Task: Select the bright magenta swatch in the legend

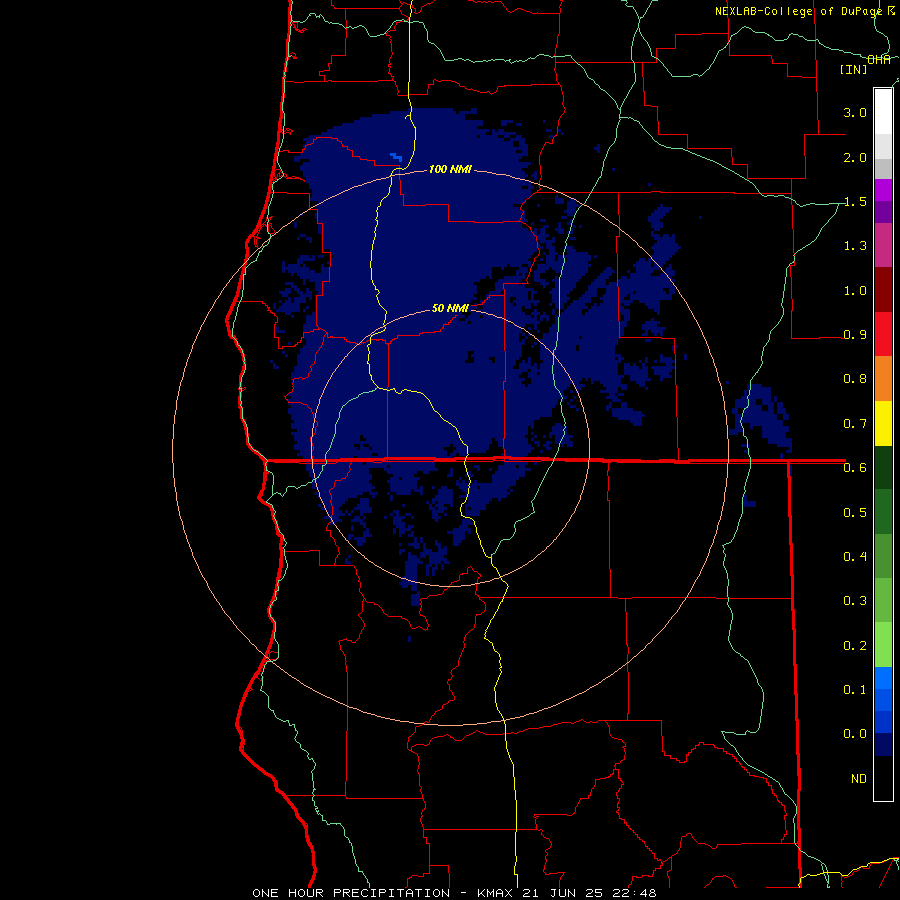Action: point(883,190)
